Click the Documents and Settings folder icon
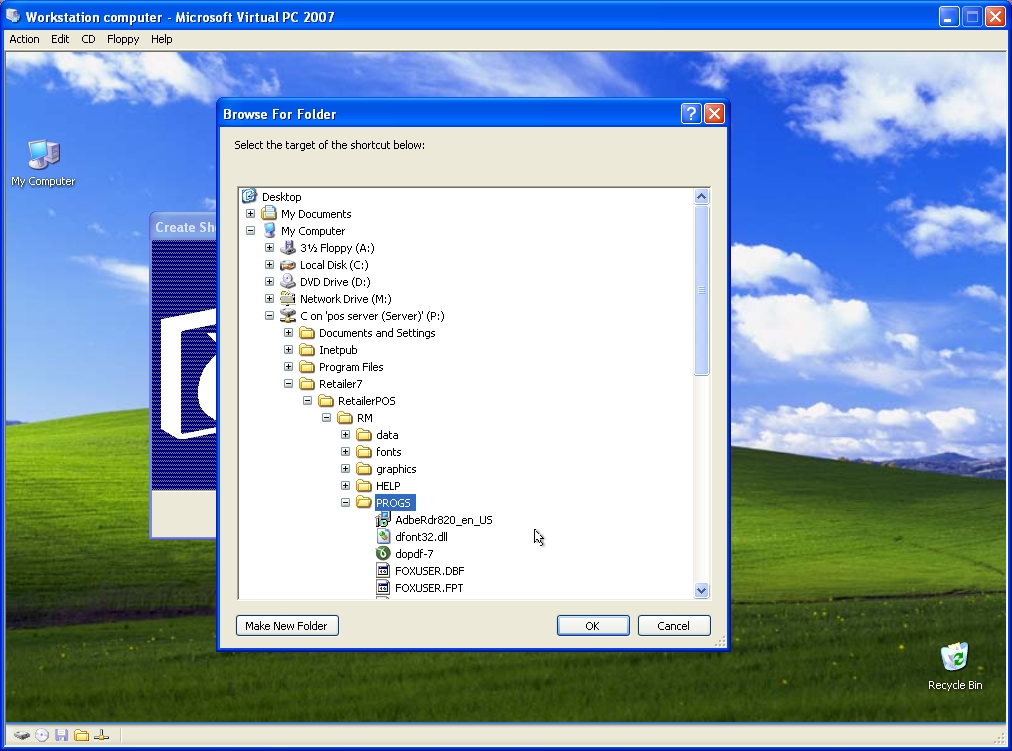 click(307, 333)
